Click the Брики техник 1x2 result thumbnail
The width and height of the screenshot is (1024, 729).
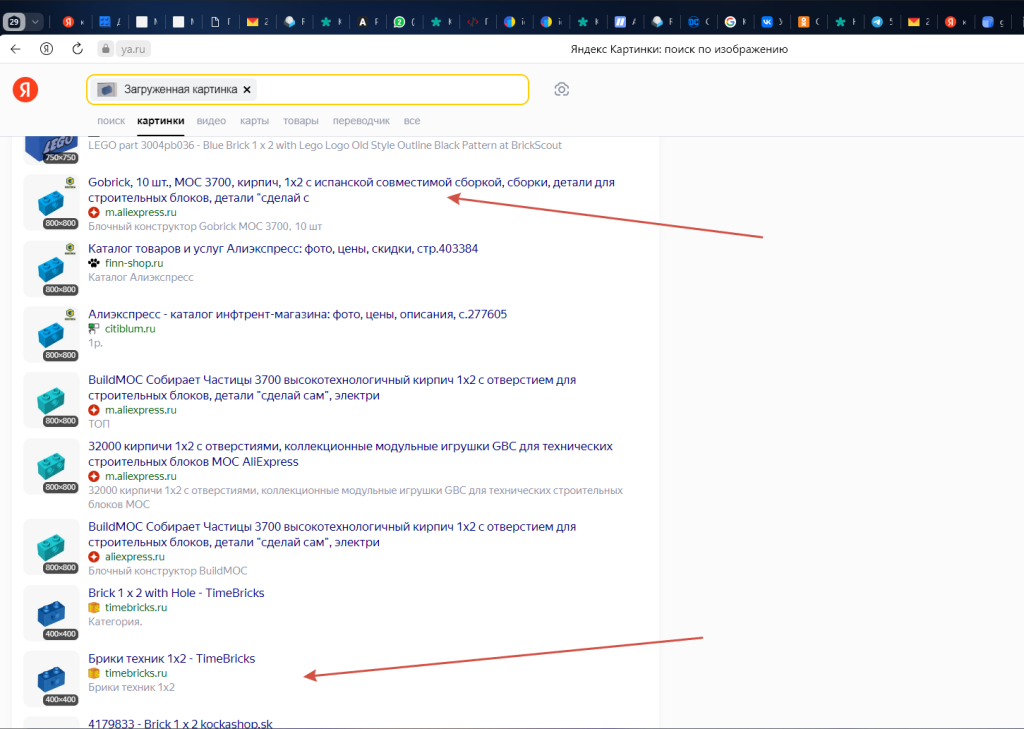coord(51,679)
